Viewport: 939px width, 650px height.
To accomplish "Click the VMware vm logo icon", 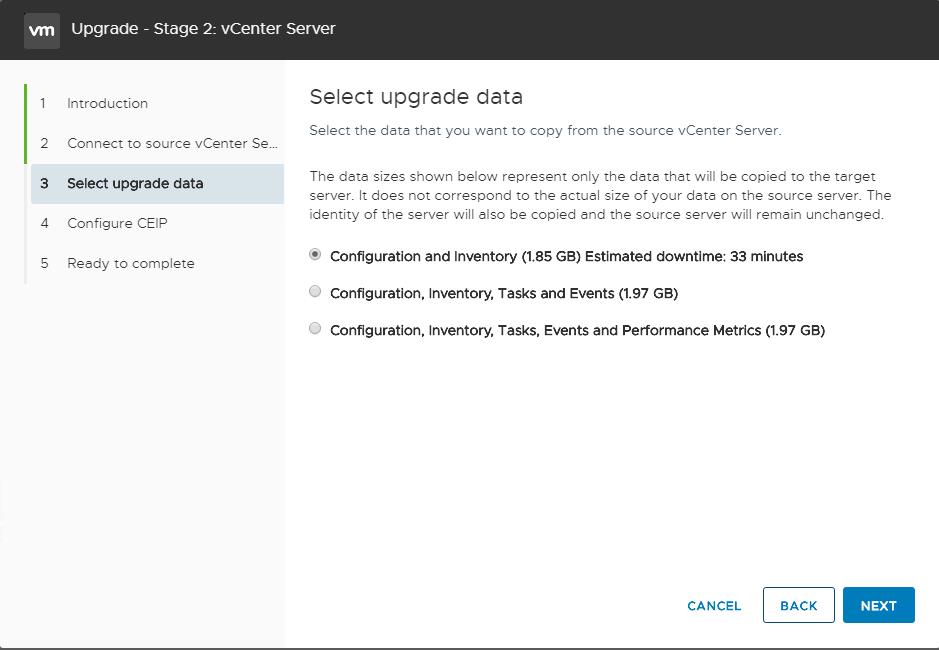I will tap(41, 30).
